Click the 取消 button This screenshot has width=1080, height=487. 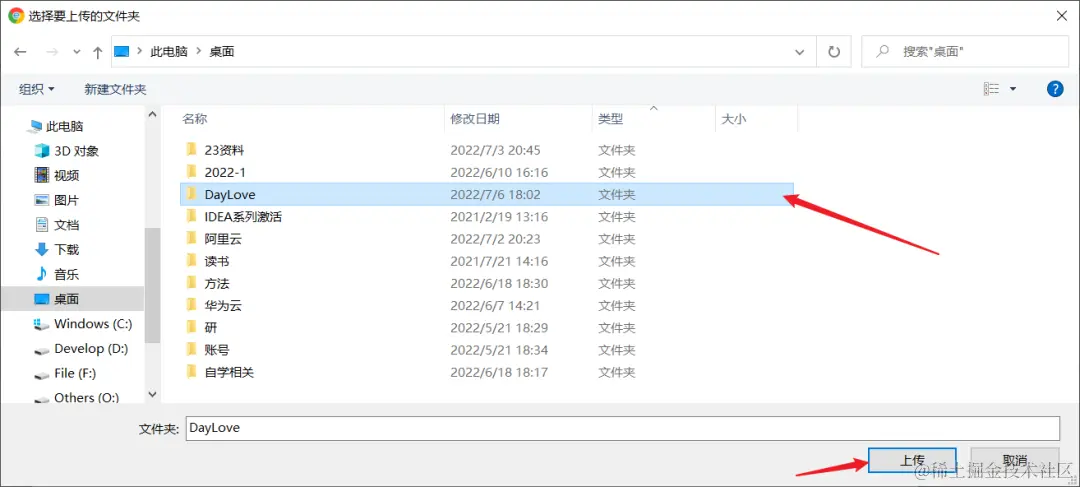coord(1015,460)
